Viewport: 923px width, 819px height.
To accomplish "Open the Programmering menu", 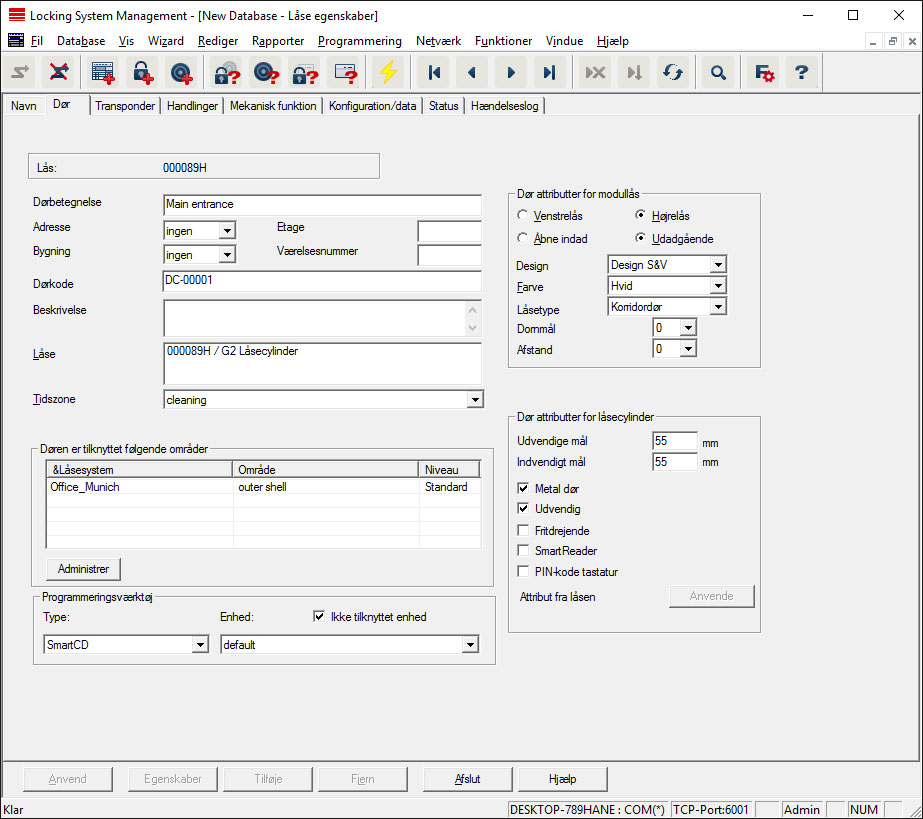I will click(x=359, y=41).
